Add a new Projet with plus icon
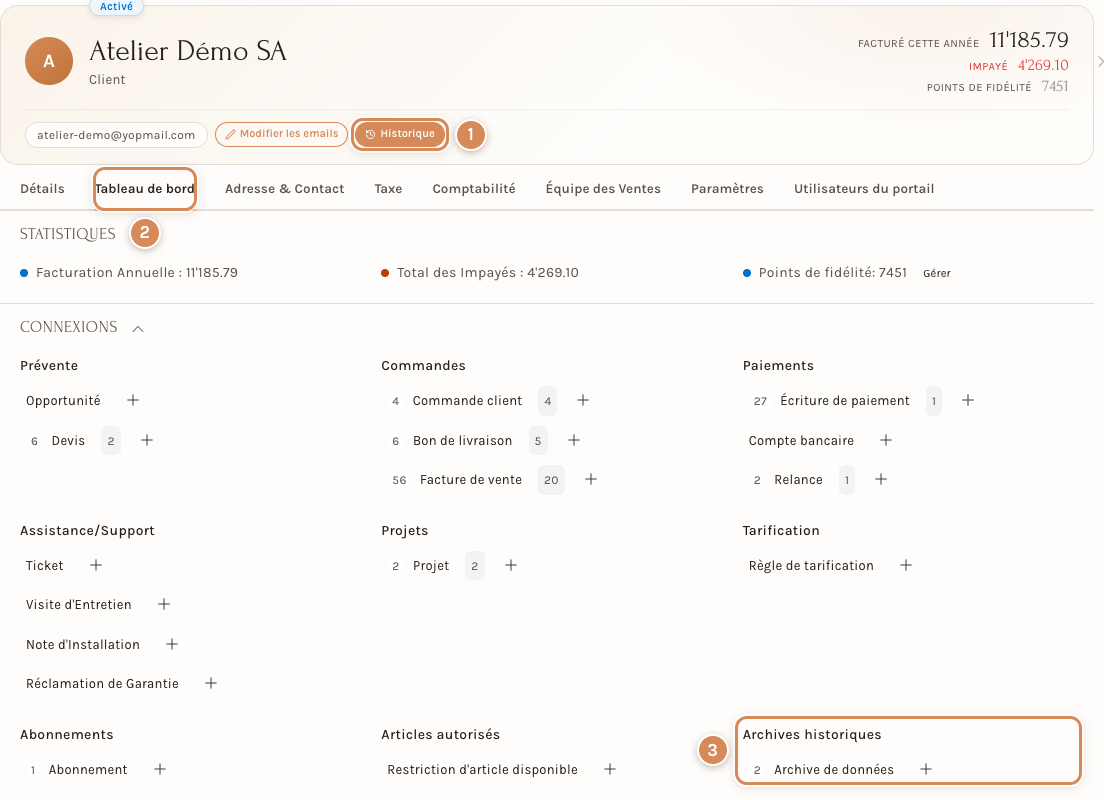 coord(511,565)
